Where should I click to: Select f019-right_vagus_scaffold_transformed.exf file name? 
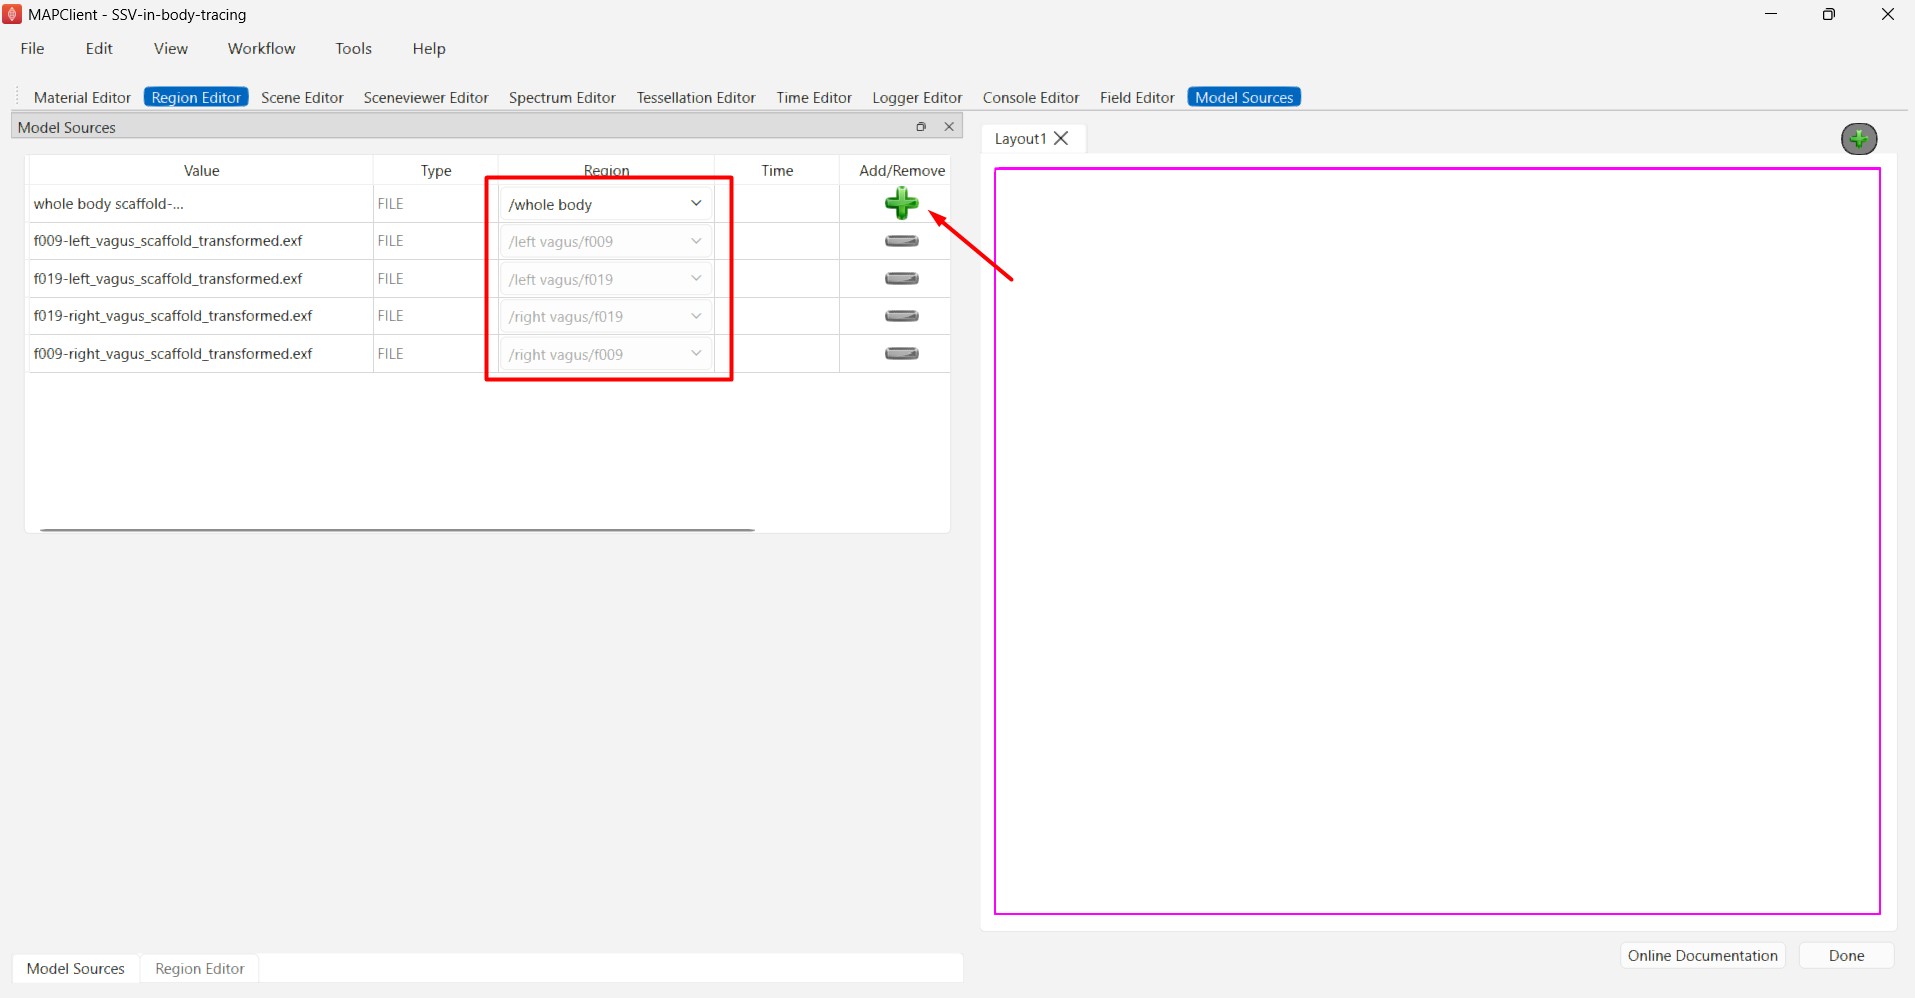[173, 316]
